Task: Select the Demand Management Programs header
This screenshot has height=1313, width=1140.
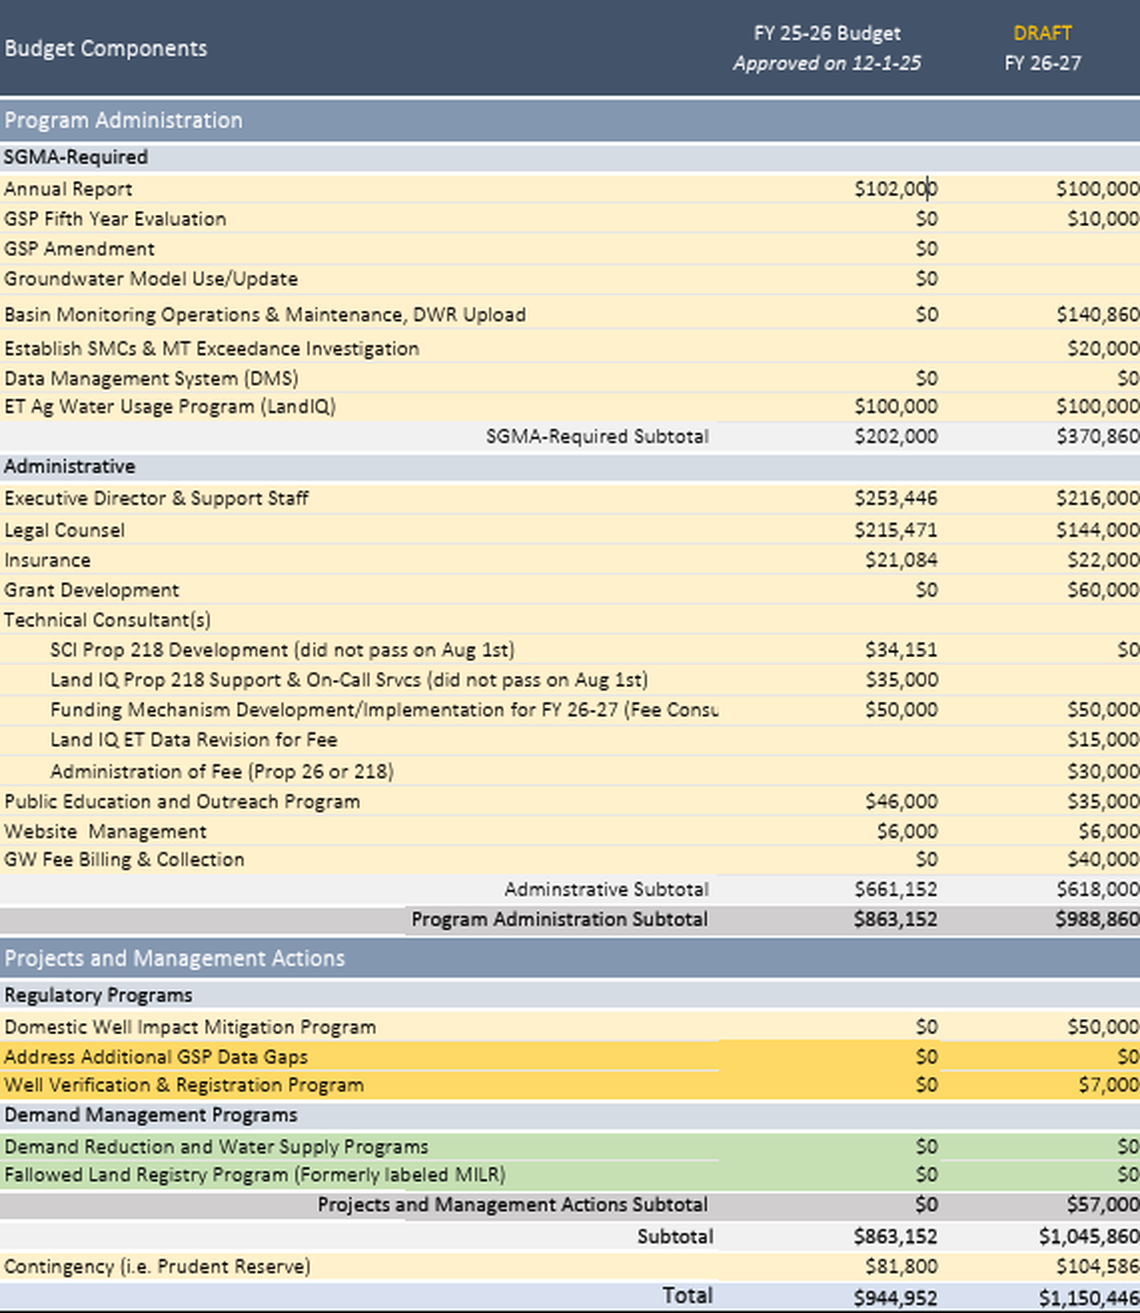Action: (150, 1114)
